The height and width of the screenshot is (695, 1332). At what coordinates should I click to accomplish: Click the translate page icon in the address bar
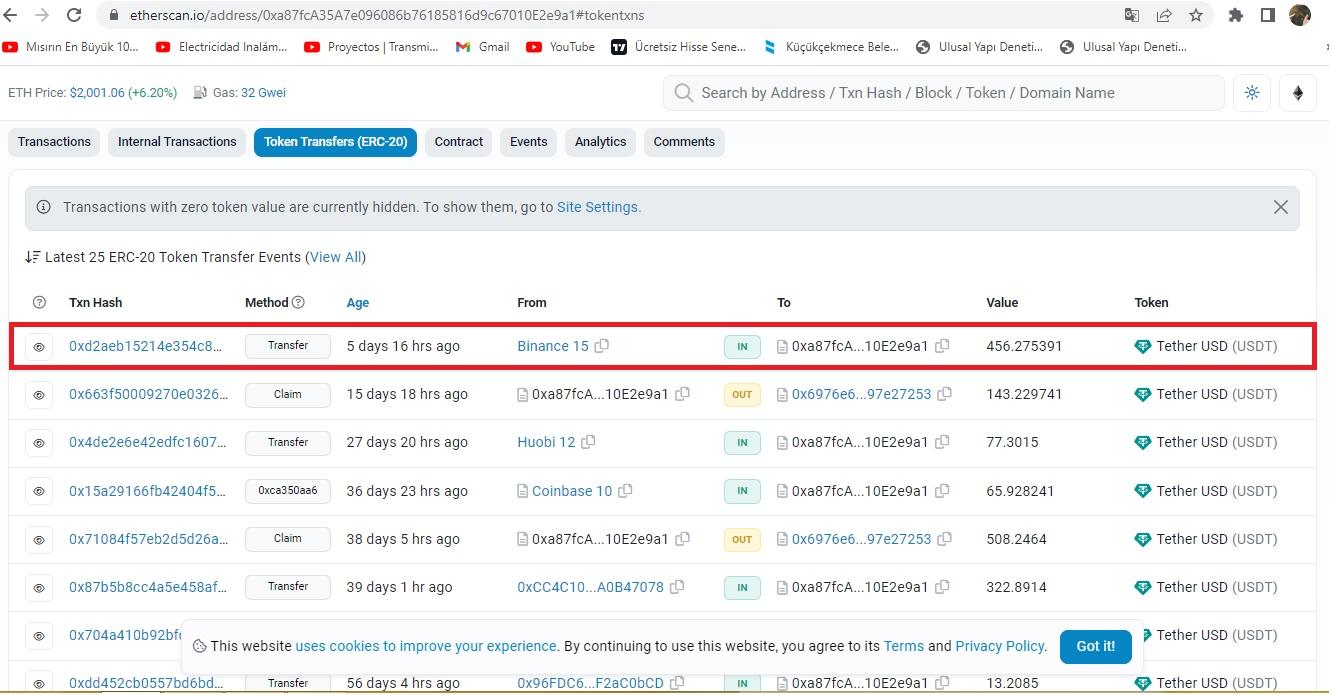(x=1132, y=15)
